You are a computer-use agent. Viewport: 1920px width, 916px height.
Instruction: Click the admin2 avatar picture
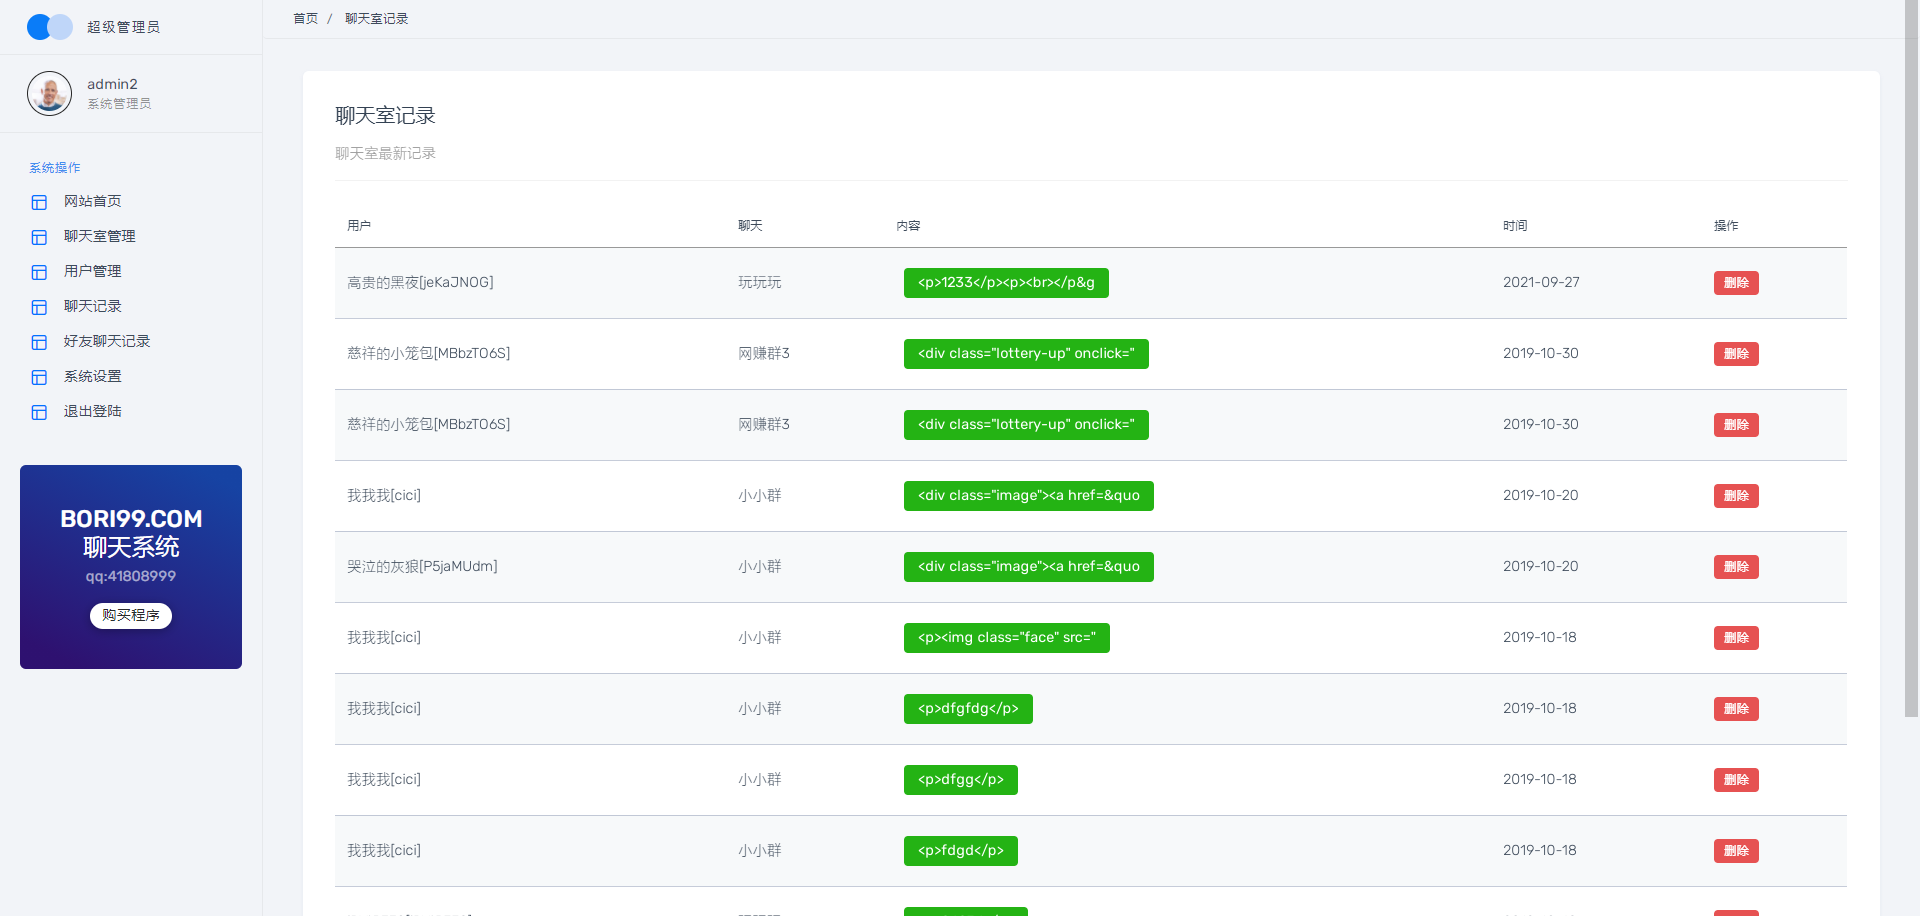(49, 93)
